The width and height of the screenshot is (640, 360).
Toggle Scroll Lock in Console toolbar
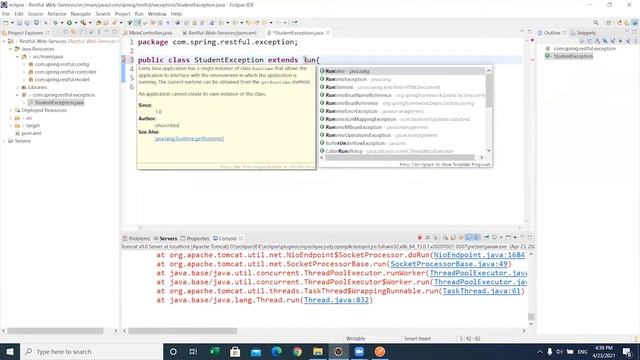pyautogui.click(x=453, y=238)
